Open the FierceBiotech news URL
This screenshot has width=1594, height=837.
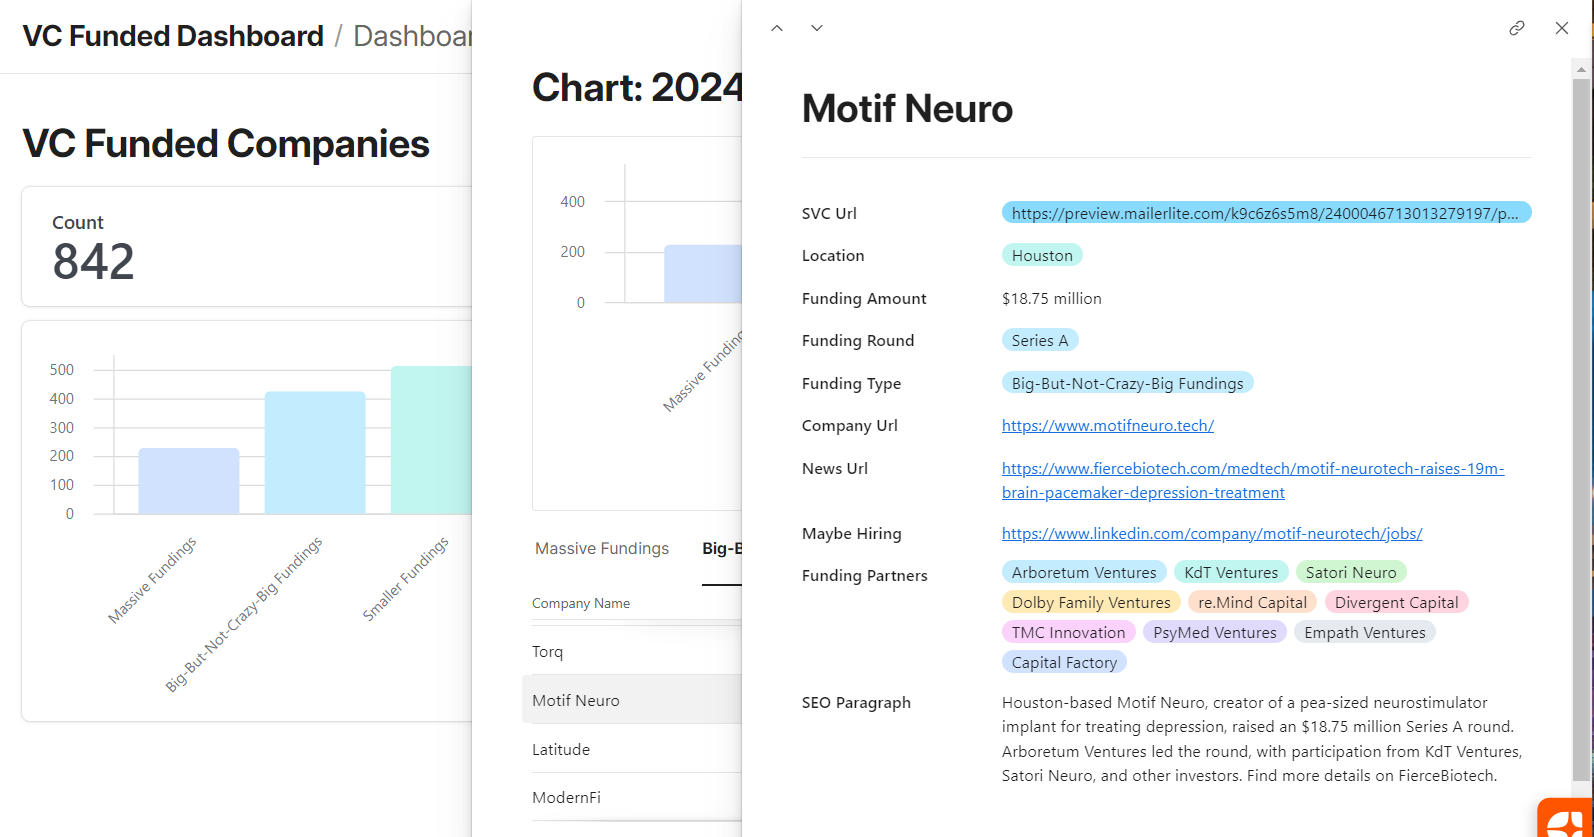[1253, 481]
